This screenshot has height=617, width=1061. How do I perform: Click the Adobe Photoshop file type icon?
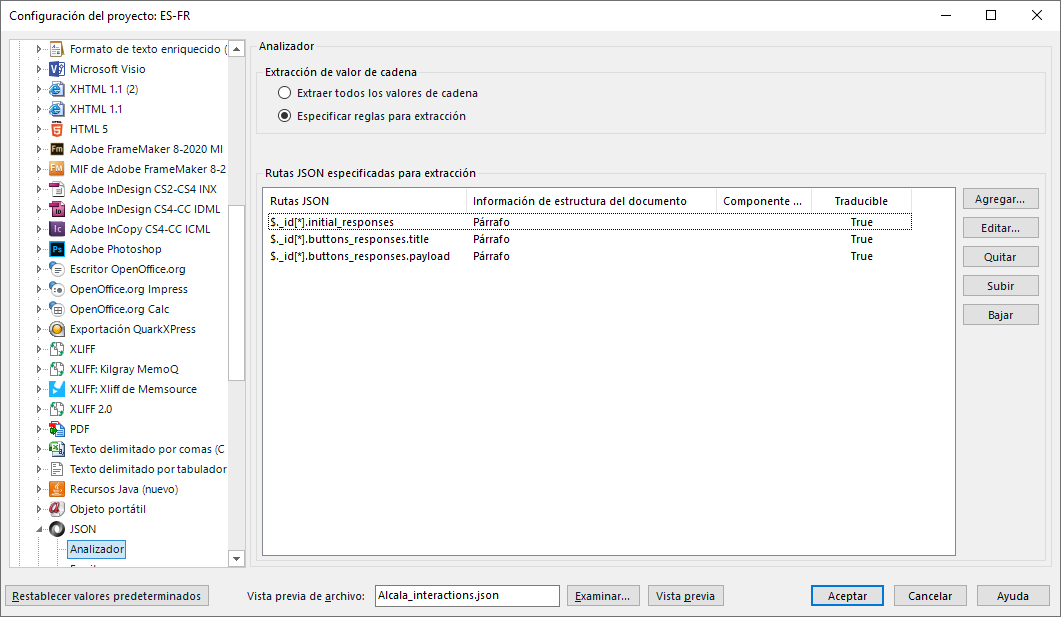coord(57,249)
